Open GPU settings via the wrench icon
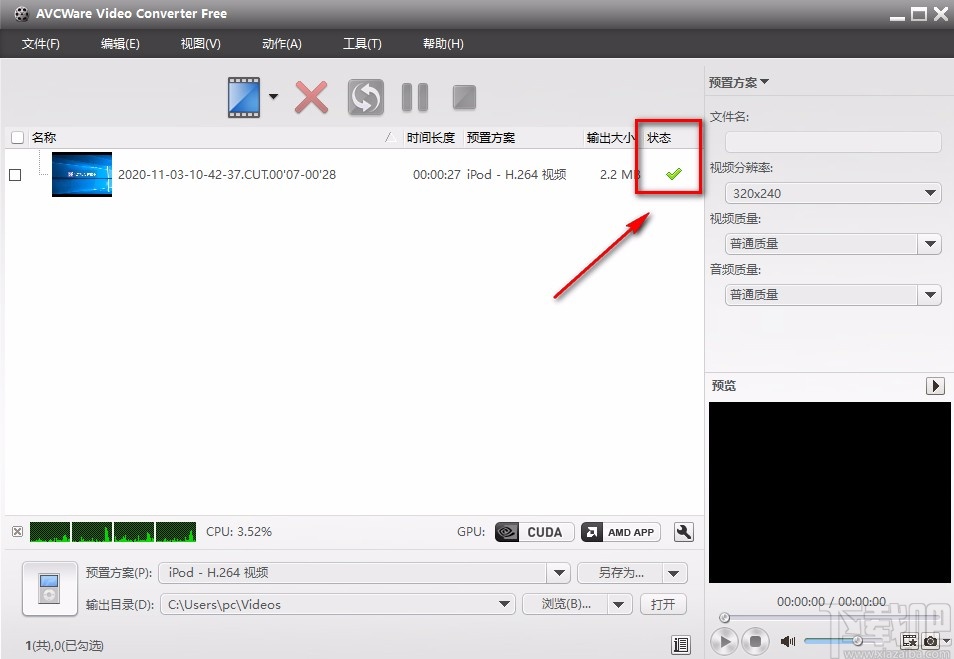This screenshot has width=954, height=659. [x=684, y=532]
